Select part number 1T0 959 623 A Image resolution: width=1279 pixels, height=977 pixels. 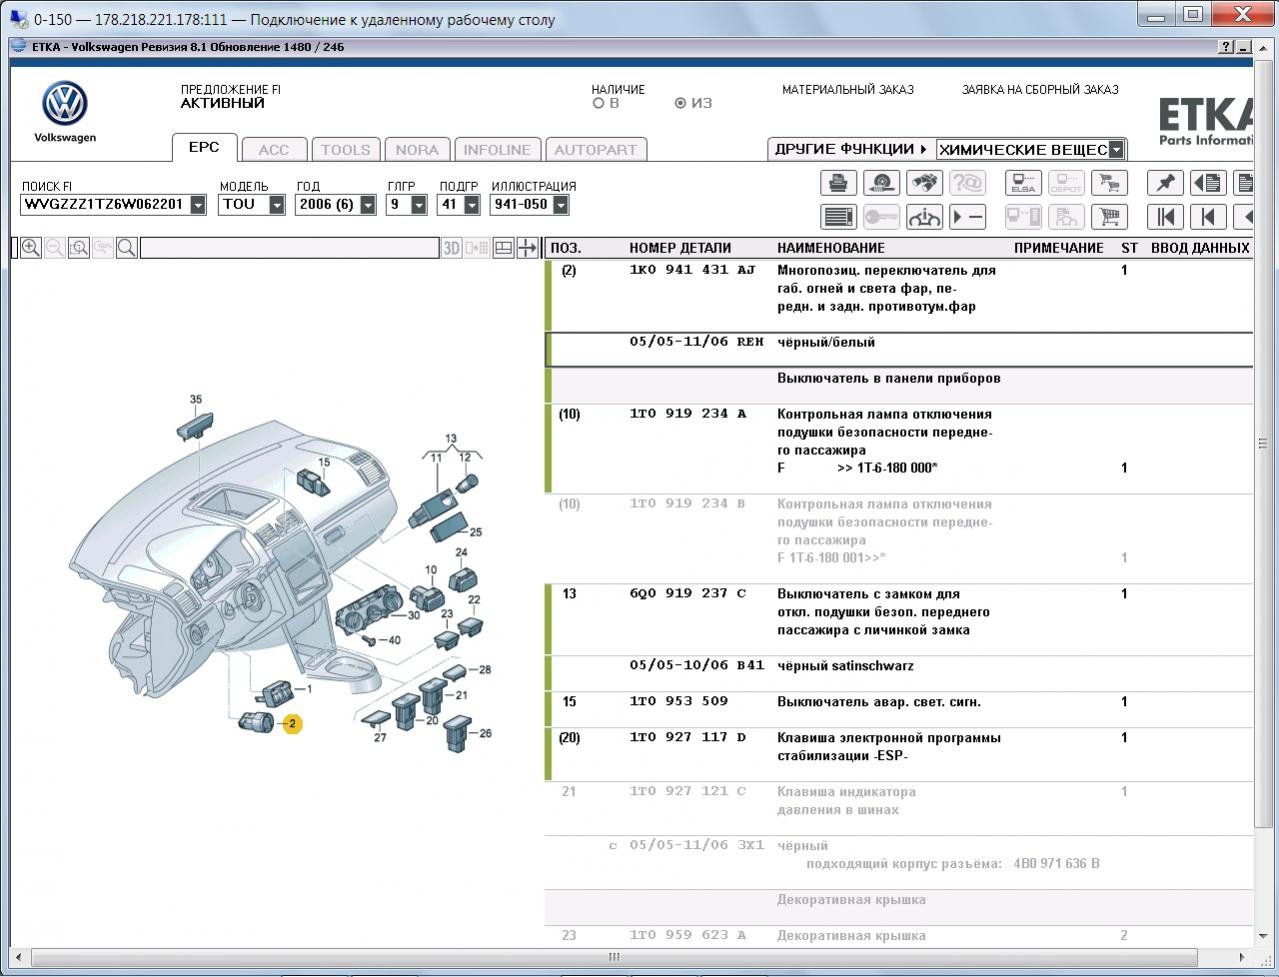(x=688, y=936)
